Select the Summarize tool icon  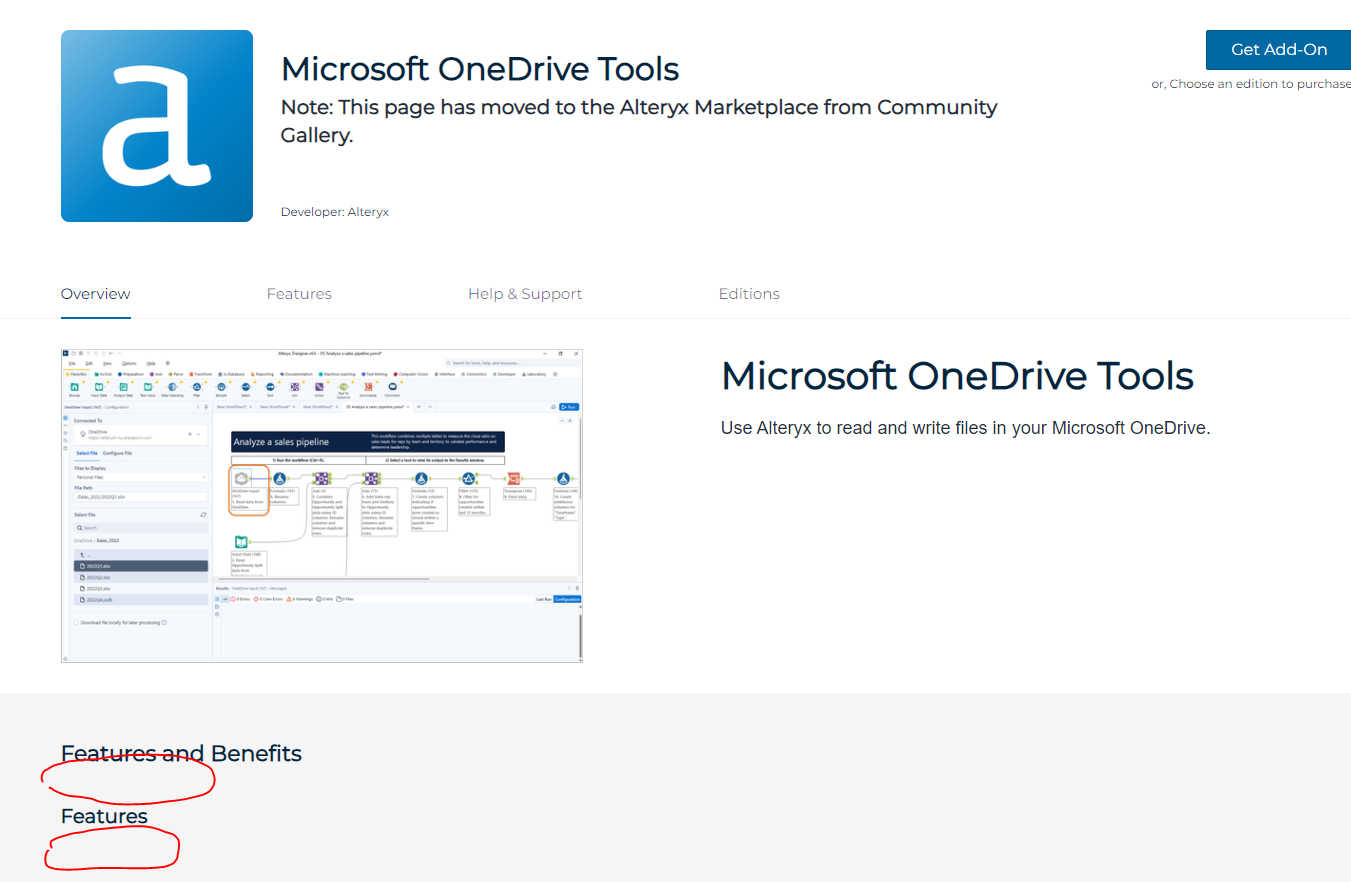point(367,388)
